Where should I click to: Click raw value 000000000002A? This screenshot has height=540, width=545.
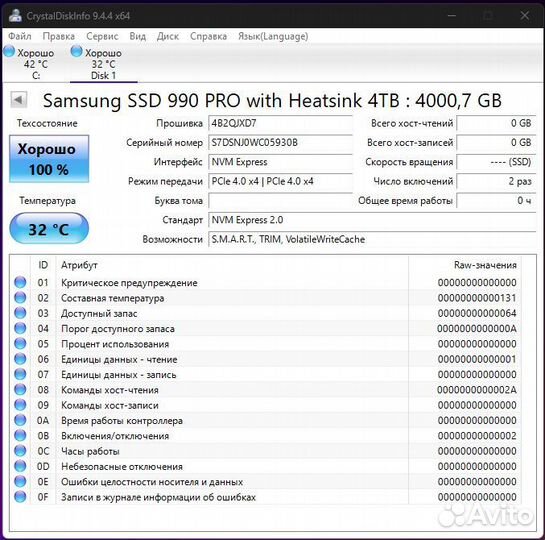(477, 390)
